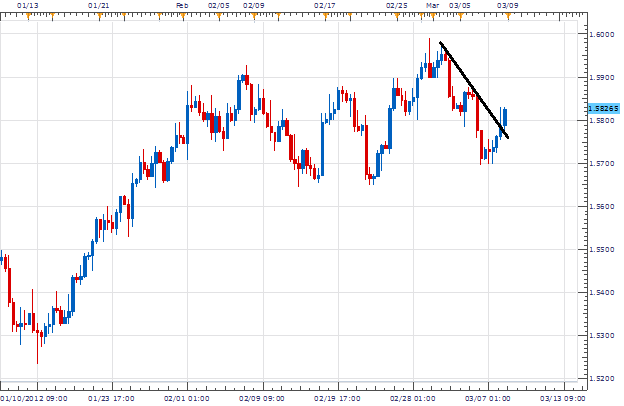Screen dimensions: 624x406
Task: Click the 02/28 01:00 time label
Action: coord(412,398)
